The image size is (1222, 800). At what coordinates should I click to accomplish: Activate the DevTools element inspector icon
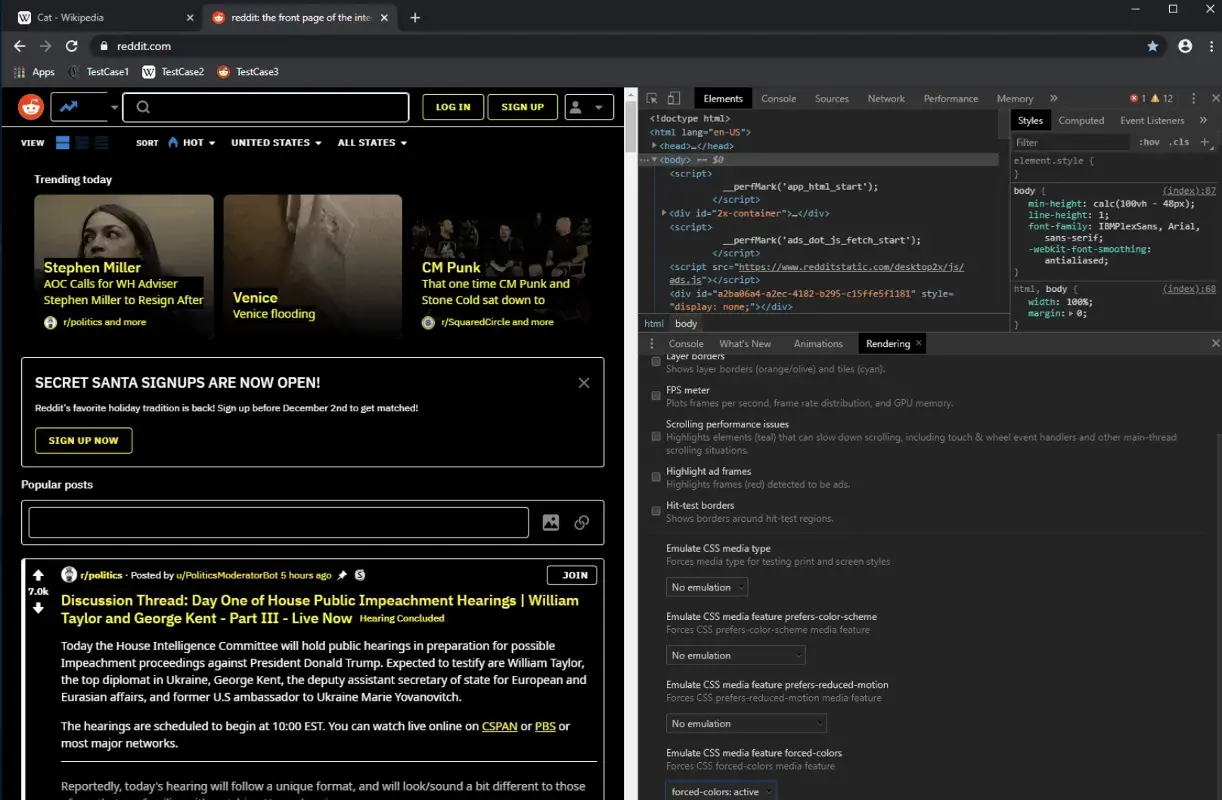click(652, 98)
